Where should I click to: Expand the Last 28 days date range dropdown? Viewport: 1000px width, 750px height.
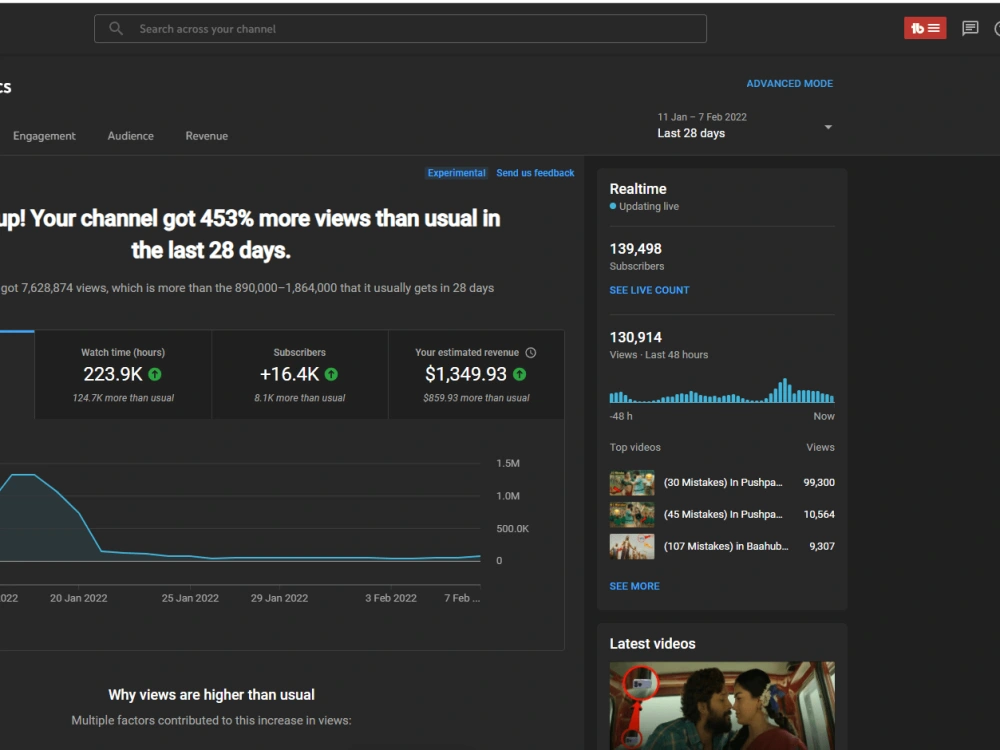click(x=745, y=126)
